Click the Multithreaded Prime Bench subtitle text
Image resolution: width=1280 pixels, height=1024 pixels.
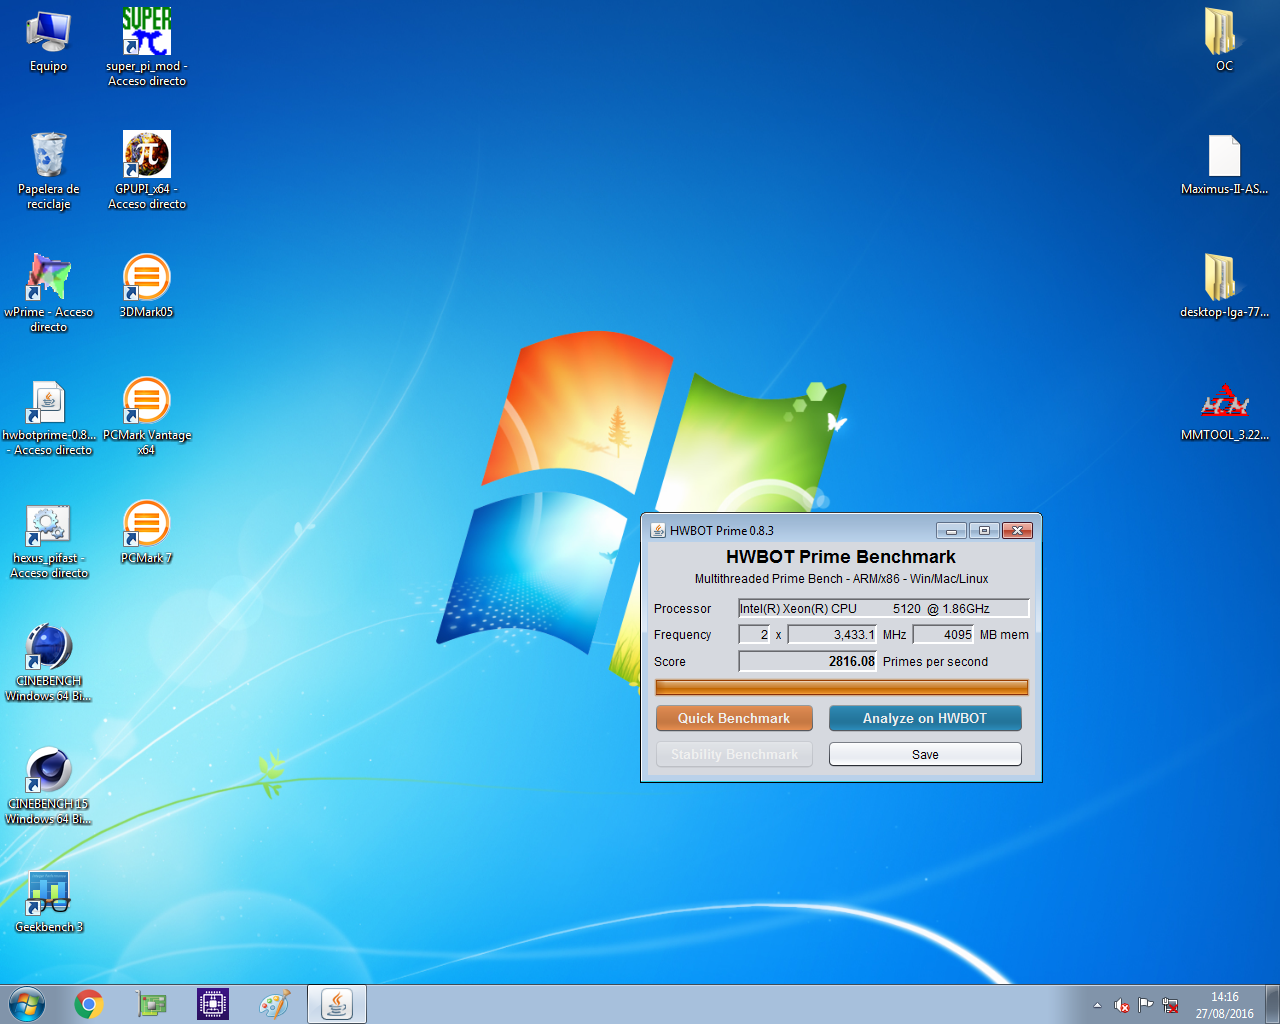click(841, 579)
